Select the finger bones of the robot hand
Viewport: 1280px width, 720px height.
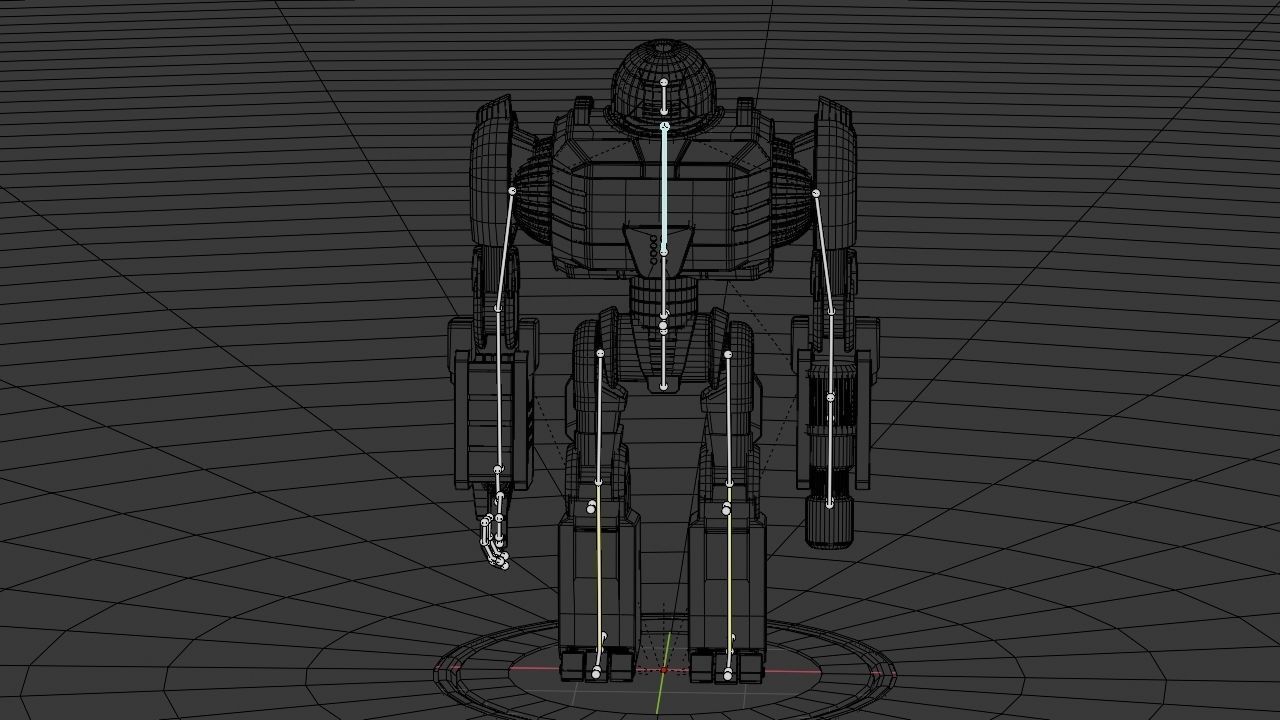pos(495,542)
